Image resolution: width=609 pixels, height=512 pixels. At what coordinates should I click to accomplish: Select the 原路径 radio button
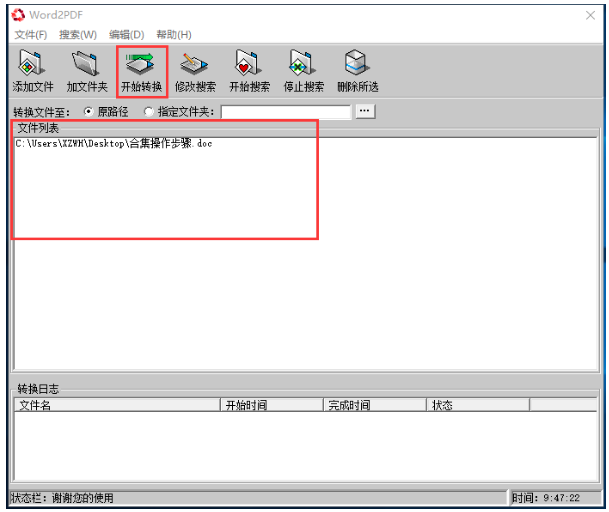[x=89, y=112]
